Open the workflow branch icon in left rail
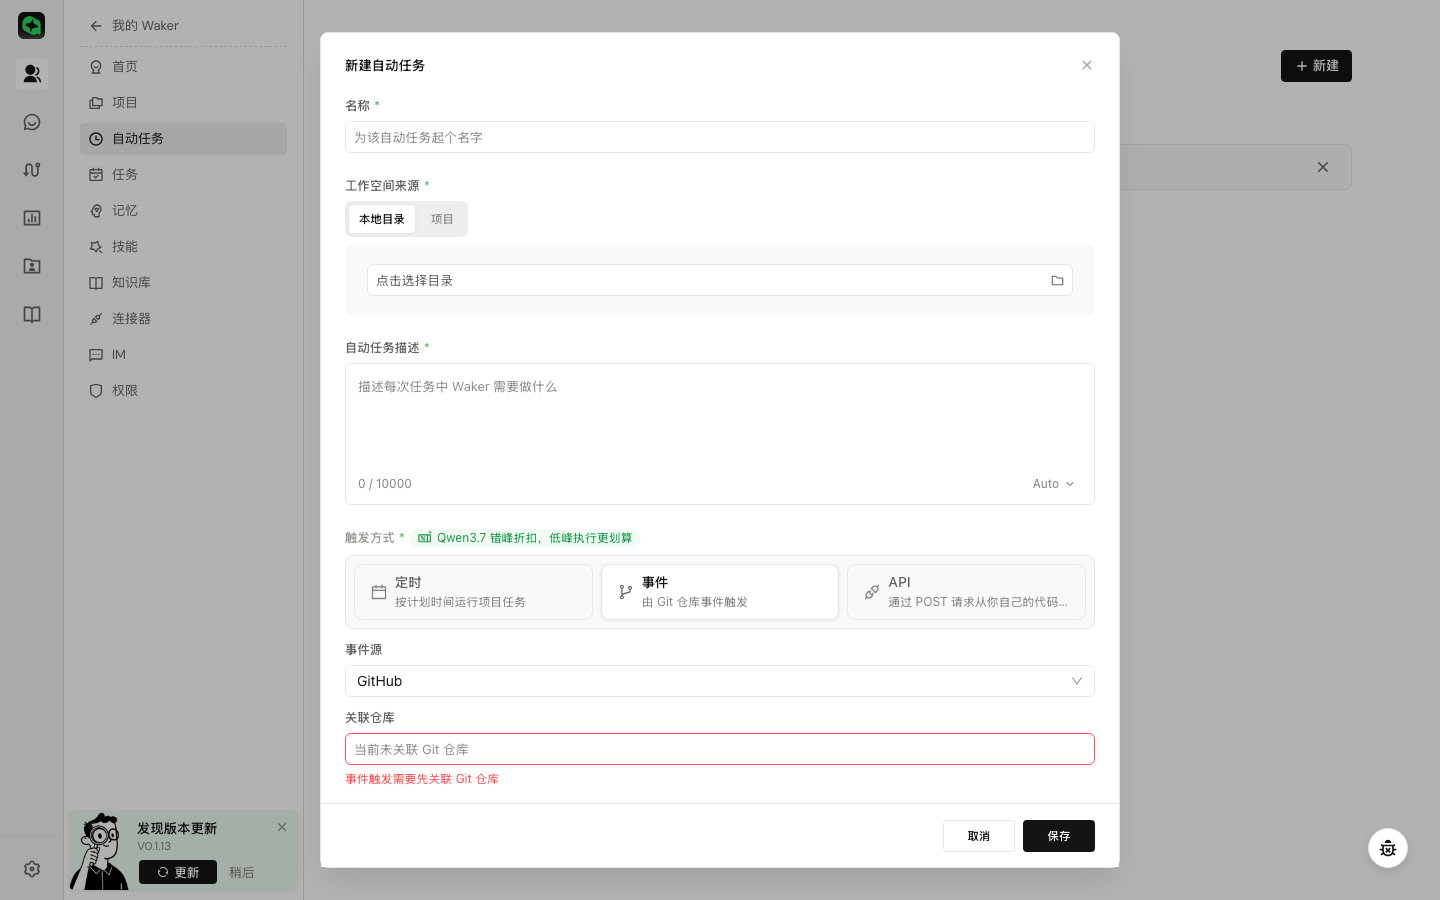This screenshot has height=900, width=1440. 32,170
